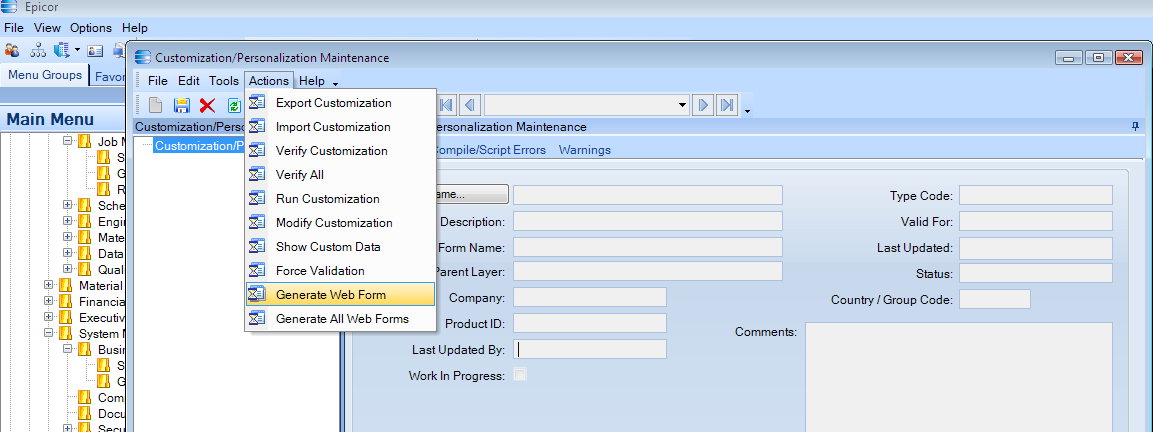Select Export Customization menu entry

coord(340,102)
